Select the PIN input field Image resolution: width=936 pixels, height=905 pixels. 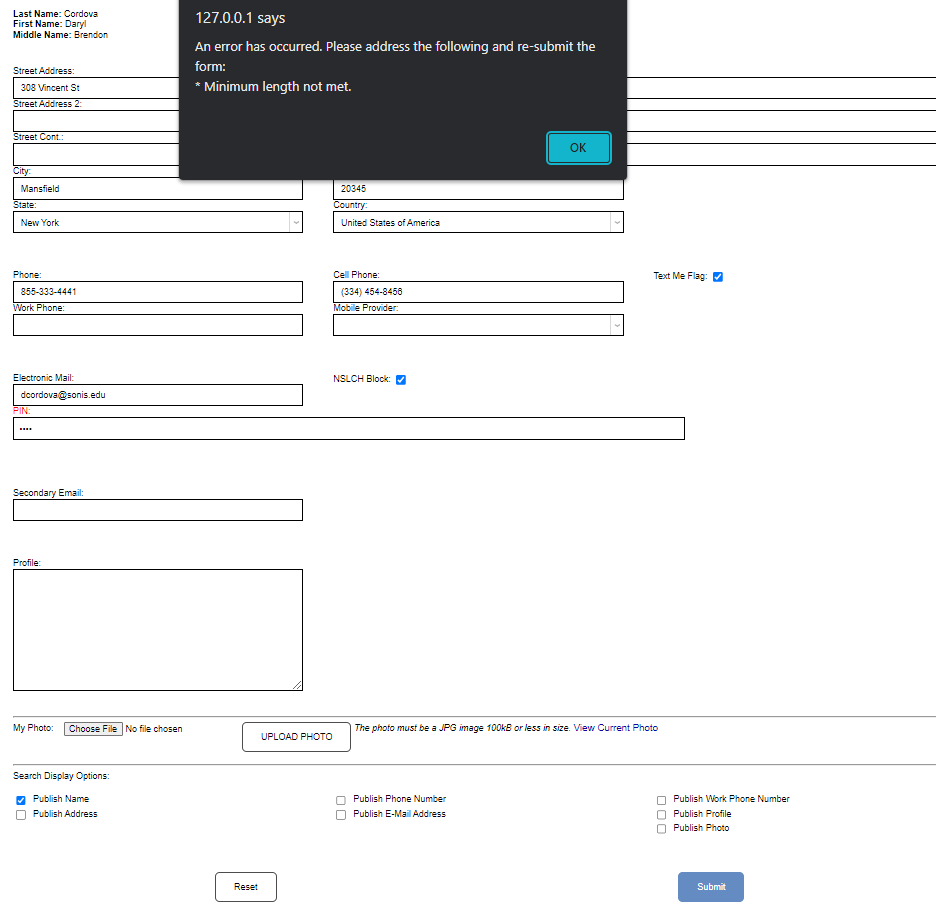(348, 428)
